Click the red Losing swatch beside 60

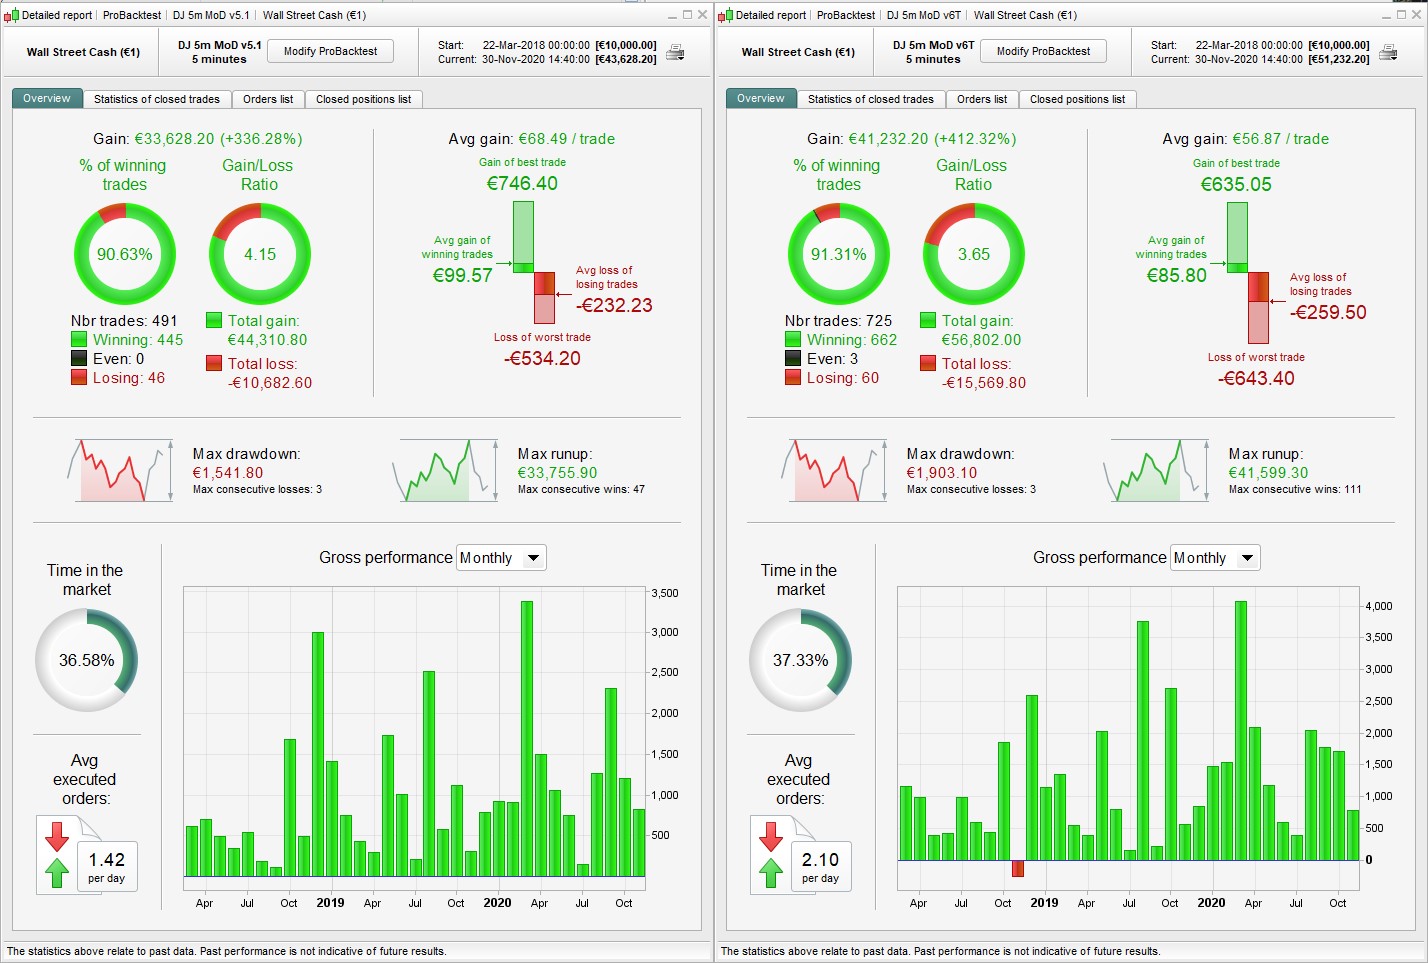point(793,378)
